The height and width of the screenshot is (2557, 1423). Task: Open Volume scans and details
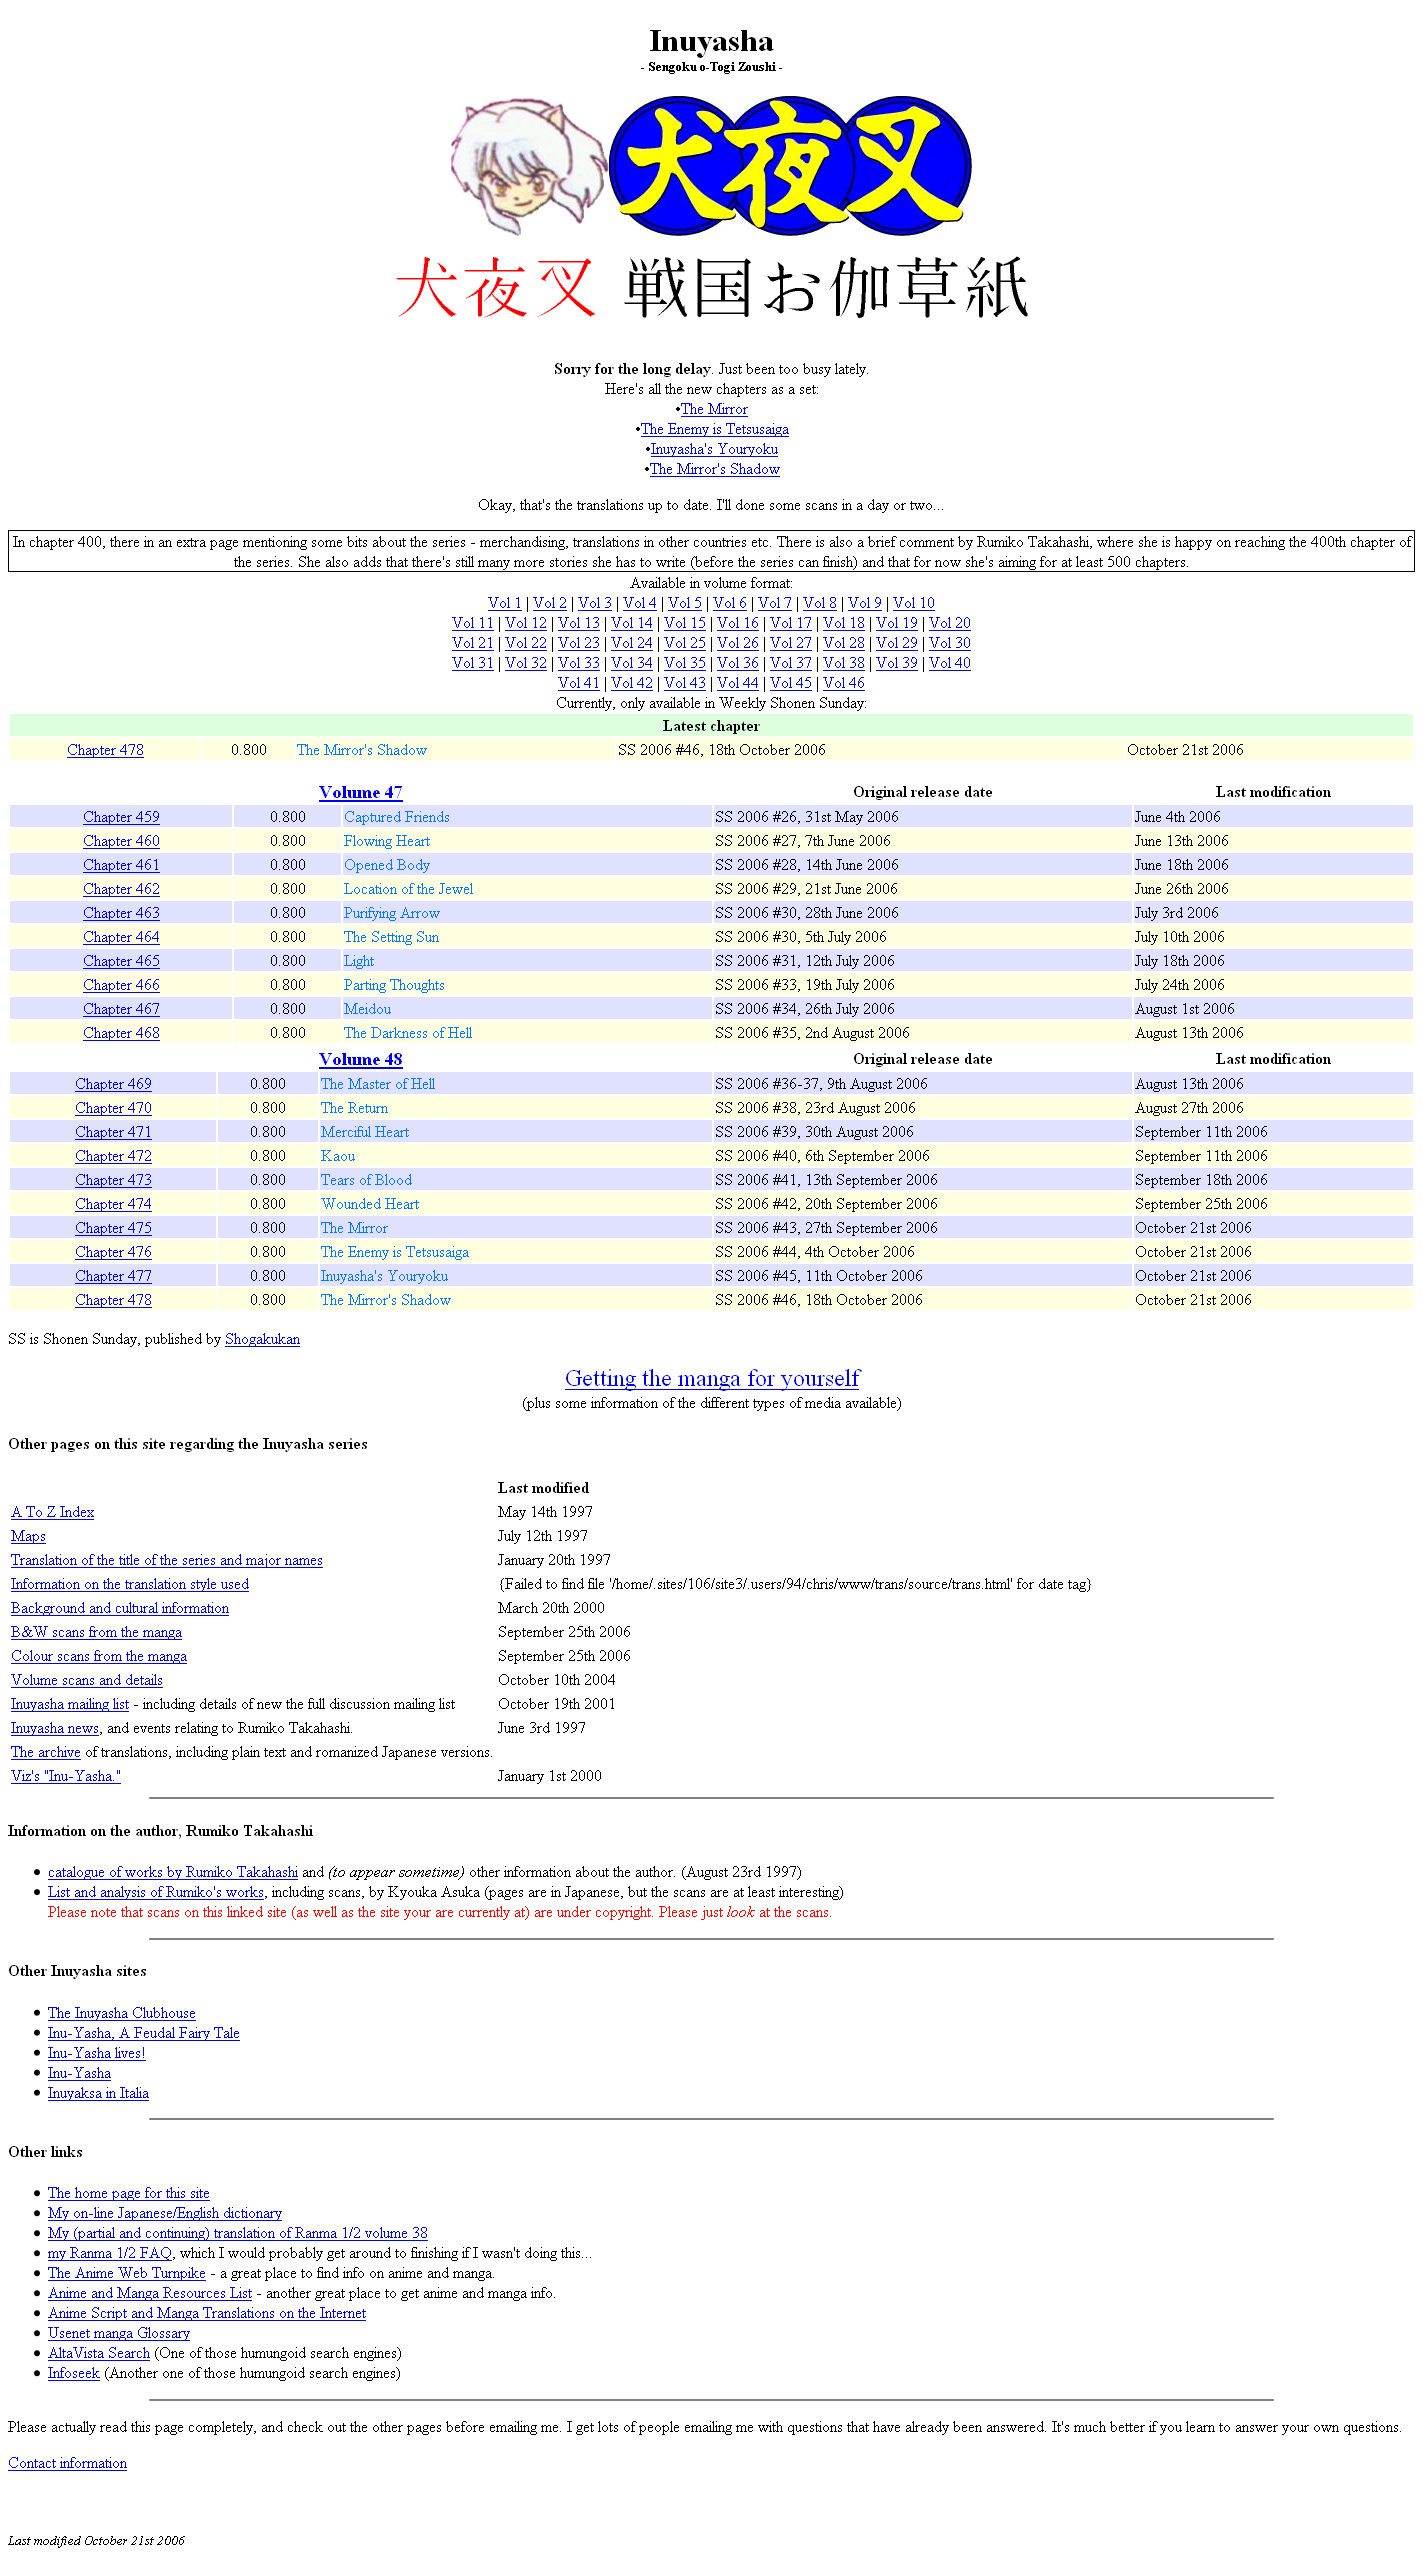click(x=87, y=1680)
